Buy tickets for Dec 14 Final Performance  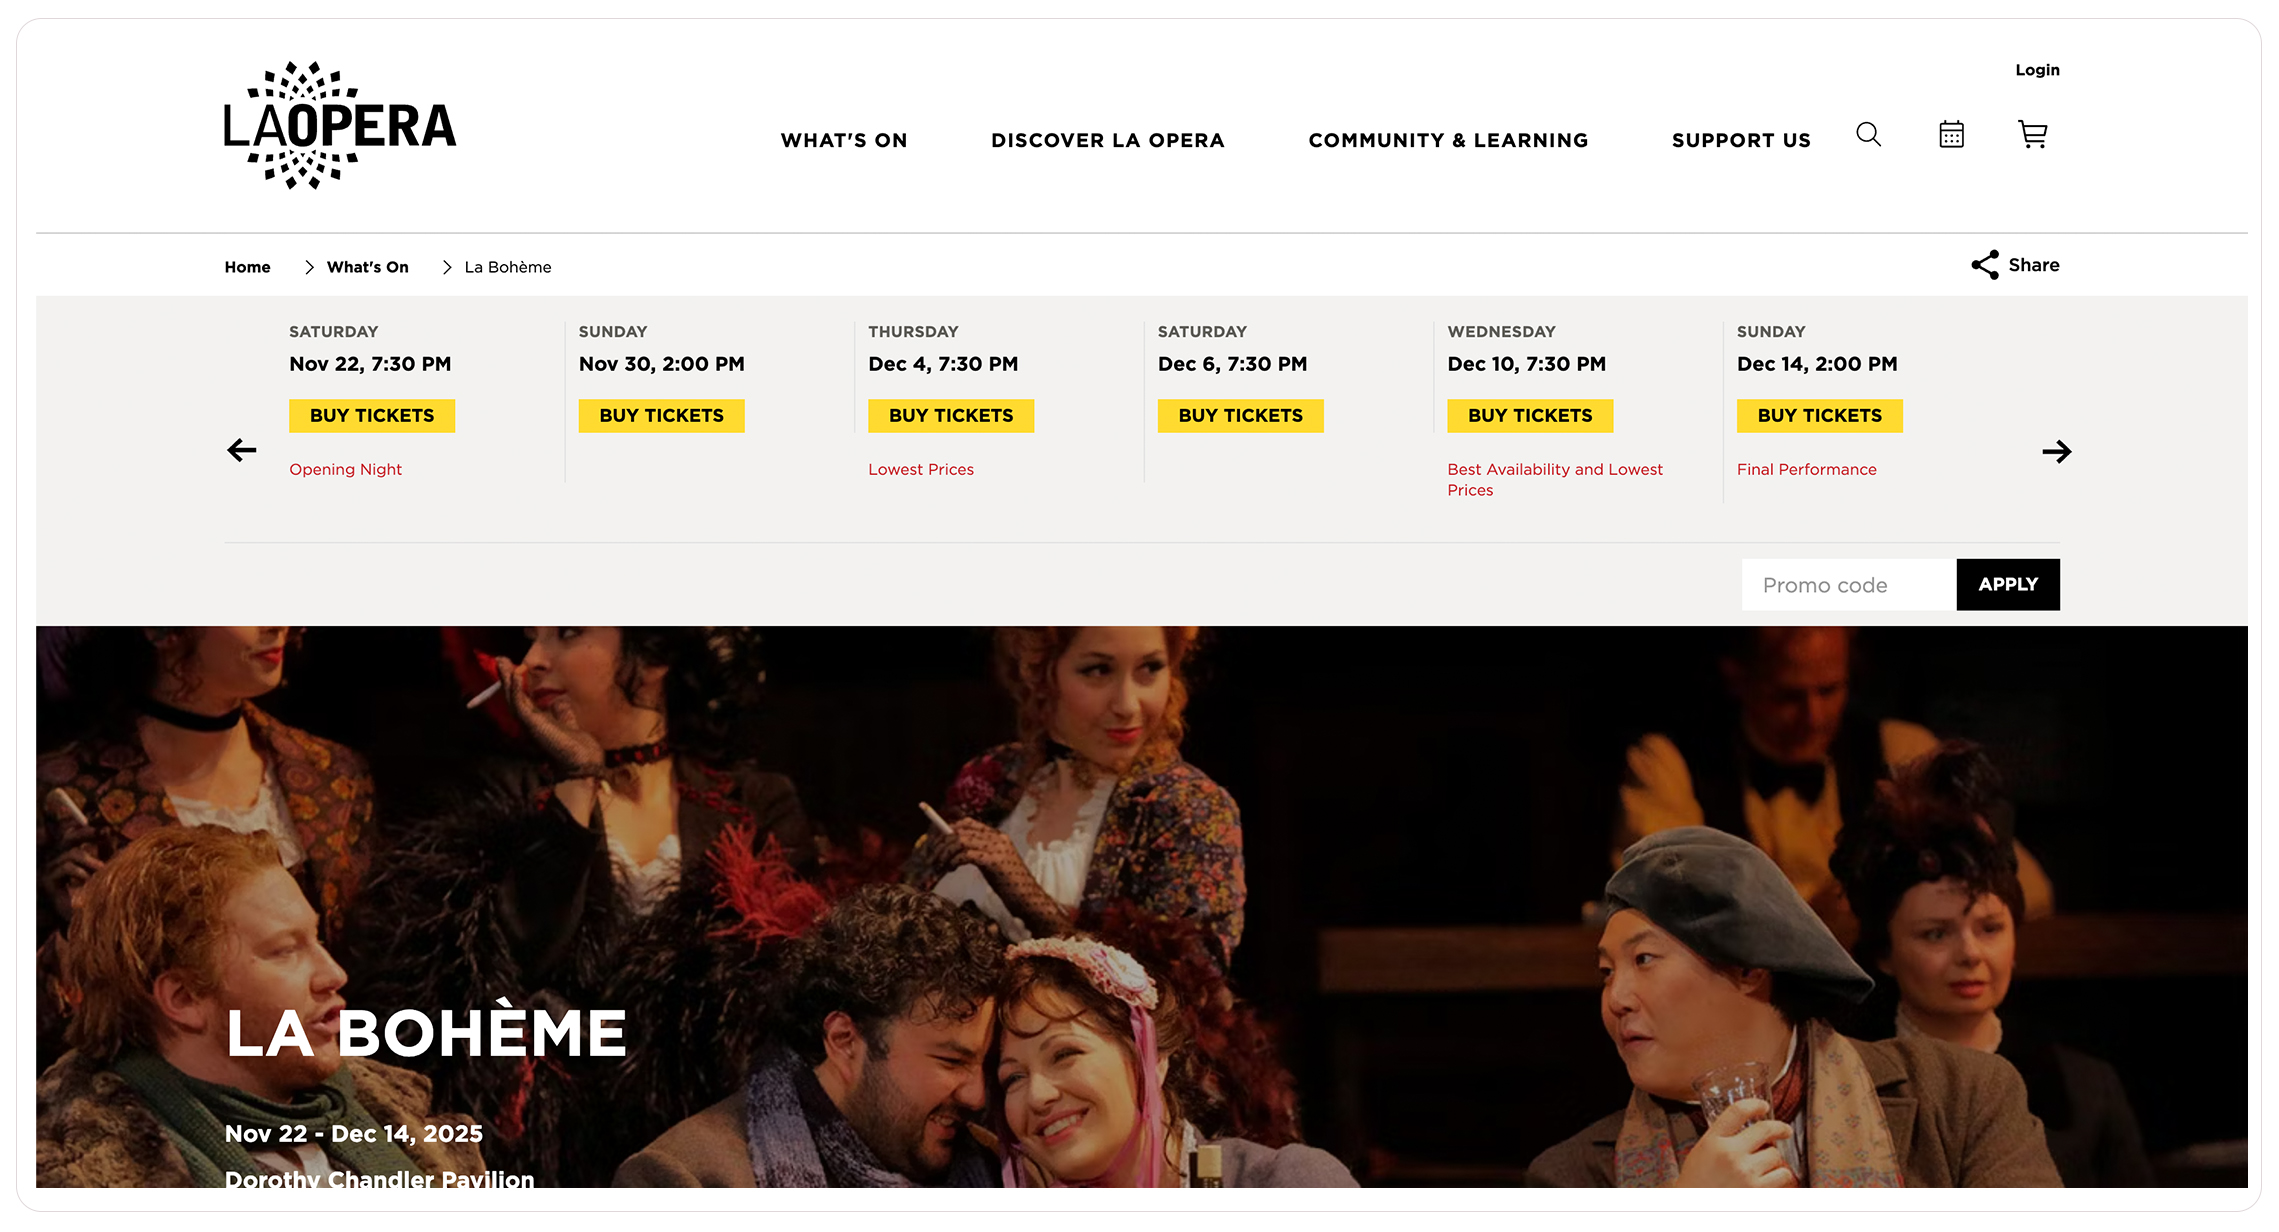[x=1819, y=416]
